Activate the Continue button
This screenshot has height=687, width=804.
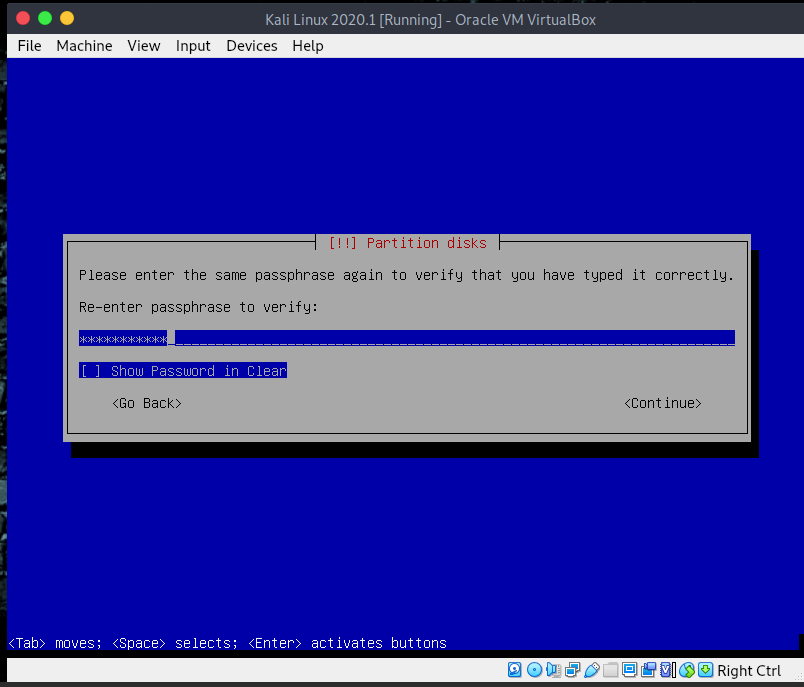(662, 403)
